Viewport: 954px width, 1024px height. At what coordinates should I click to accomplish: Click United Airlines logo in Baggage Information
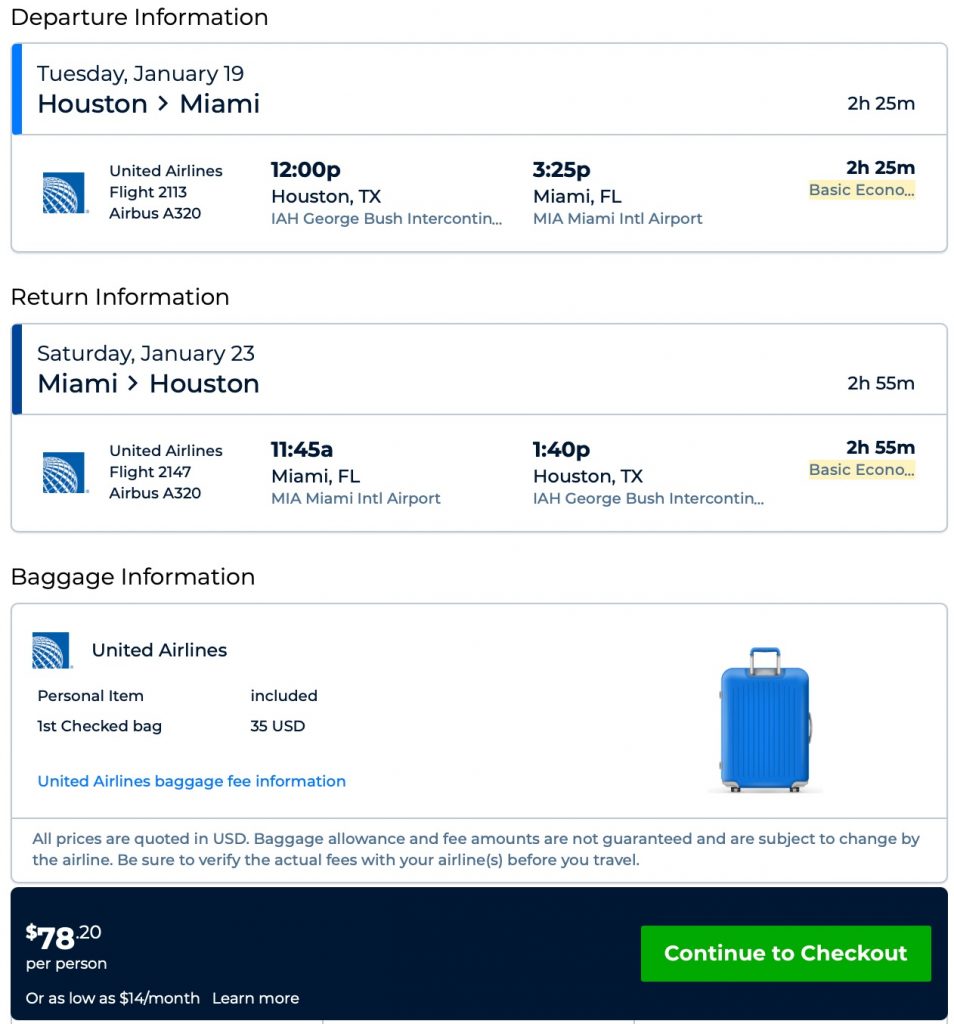click(x=52, y=650)
